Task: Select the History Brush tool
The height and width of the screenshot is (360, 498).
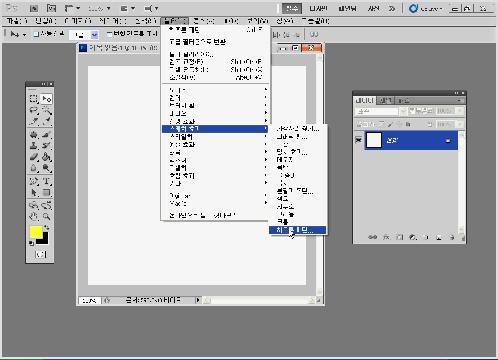Action: click(x=46, y=146)
